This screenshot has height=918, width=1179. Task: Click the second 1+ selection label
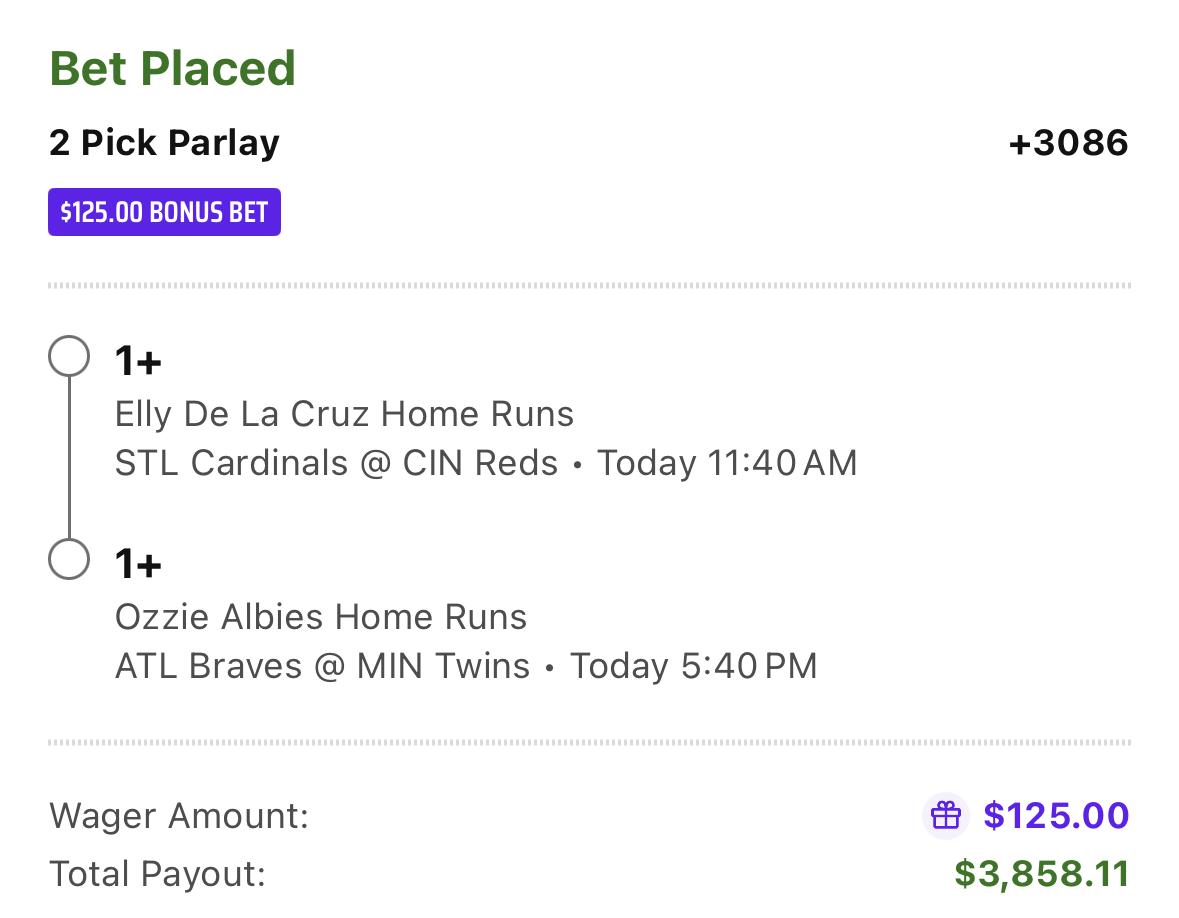coord(138,564)
